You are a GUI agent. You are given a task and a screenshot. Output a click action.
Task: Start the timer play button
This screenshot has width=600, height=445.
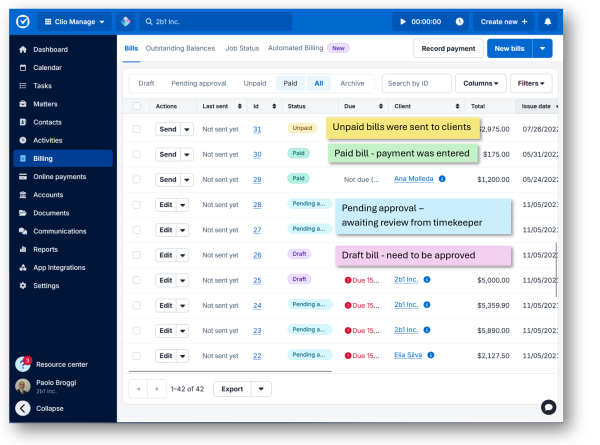pyautogui.click(x=403, y=21)
